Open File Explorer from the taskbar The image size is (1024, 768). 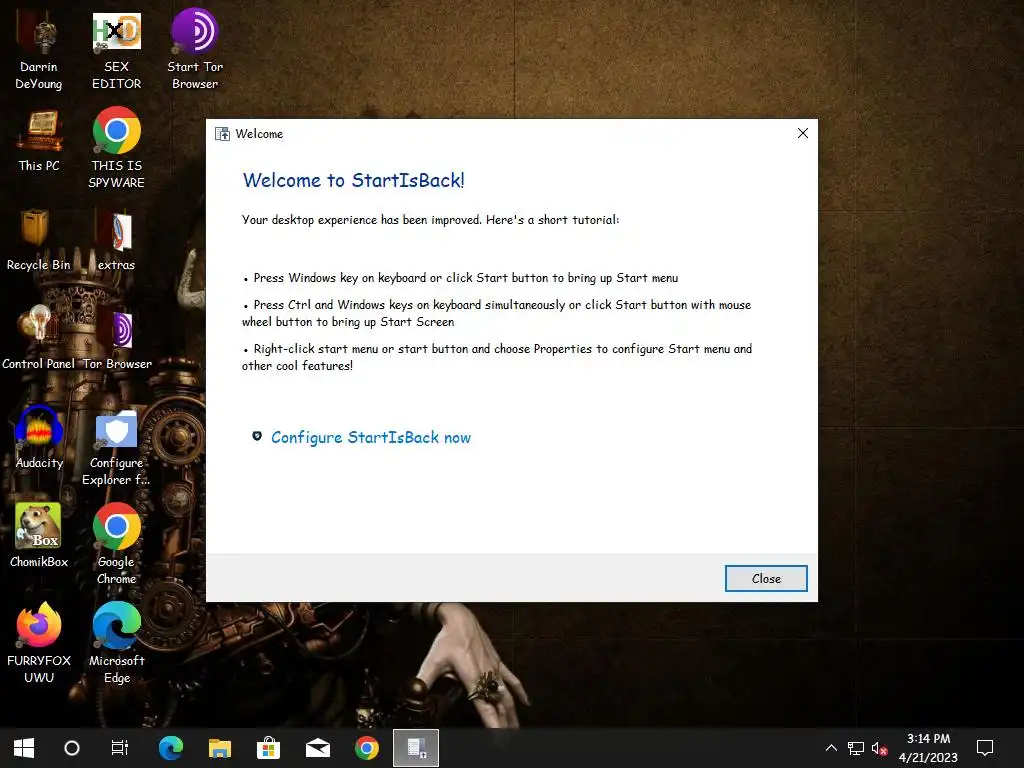coord(220,748)
